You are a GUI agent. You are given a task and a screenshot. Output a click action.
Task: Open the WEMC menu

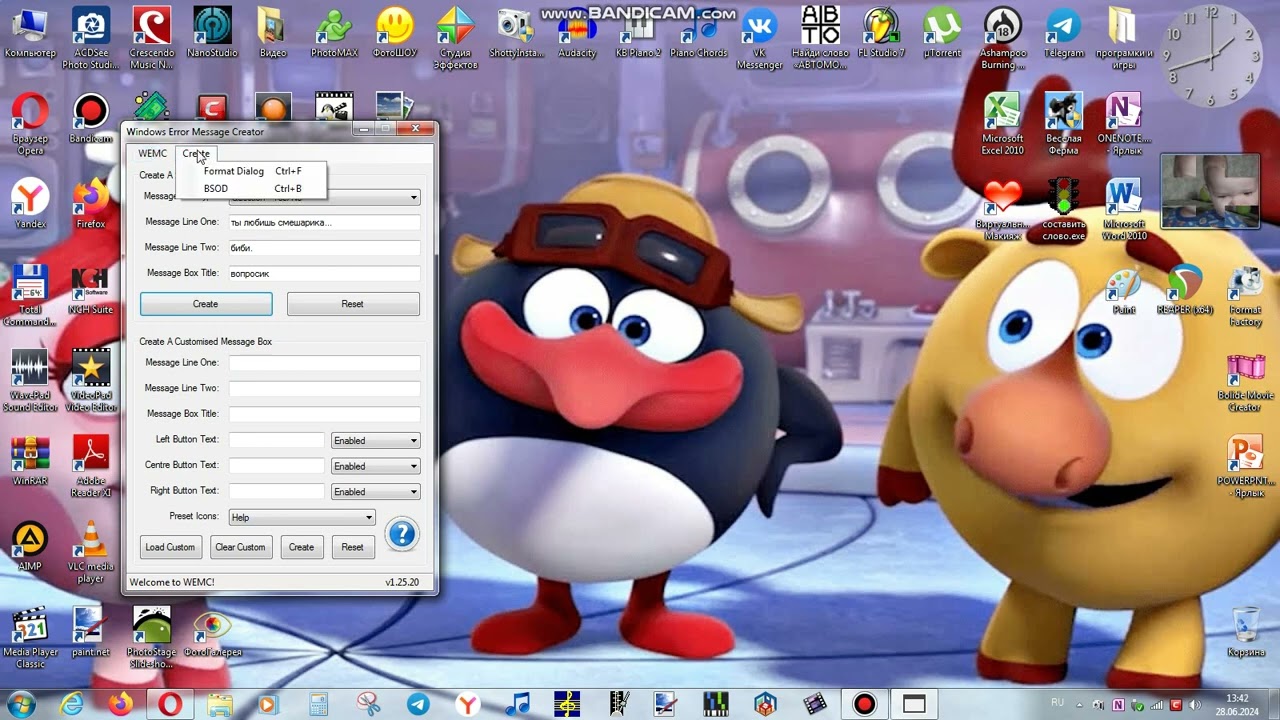[x=152, y=154]
